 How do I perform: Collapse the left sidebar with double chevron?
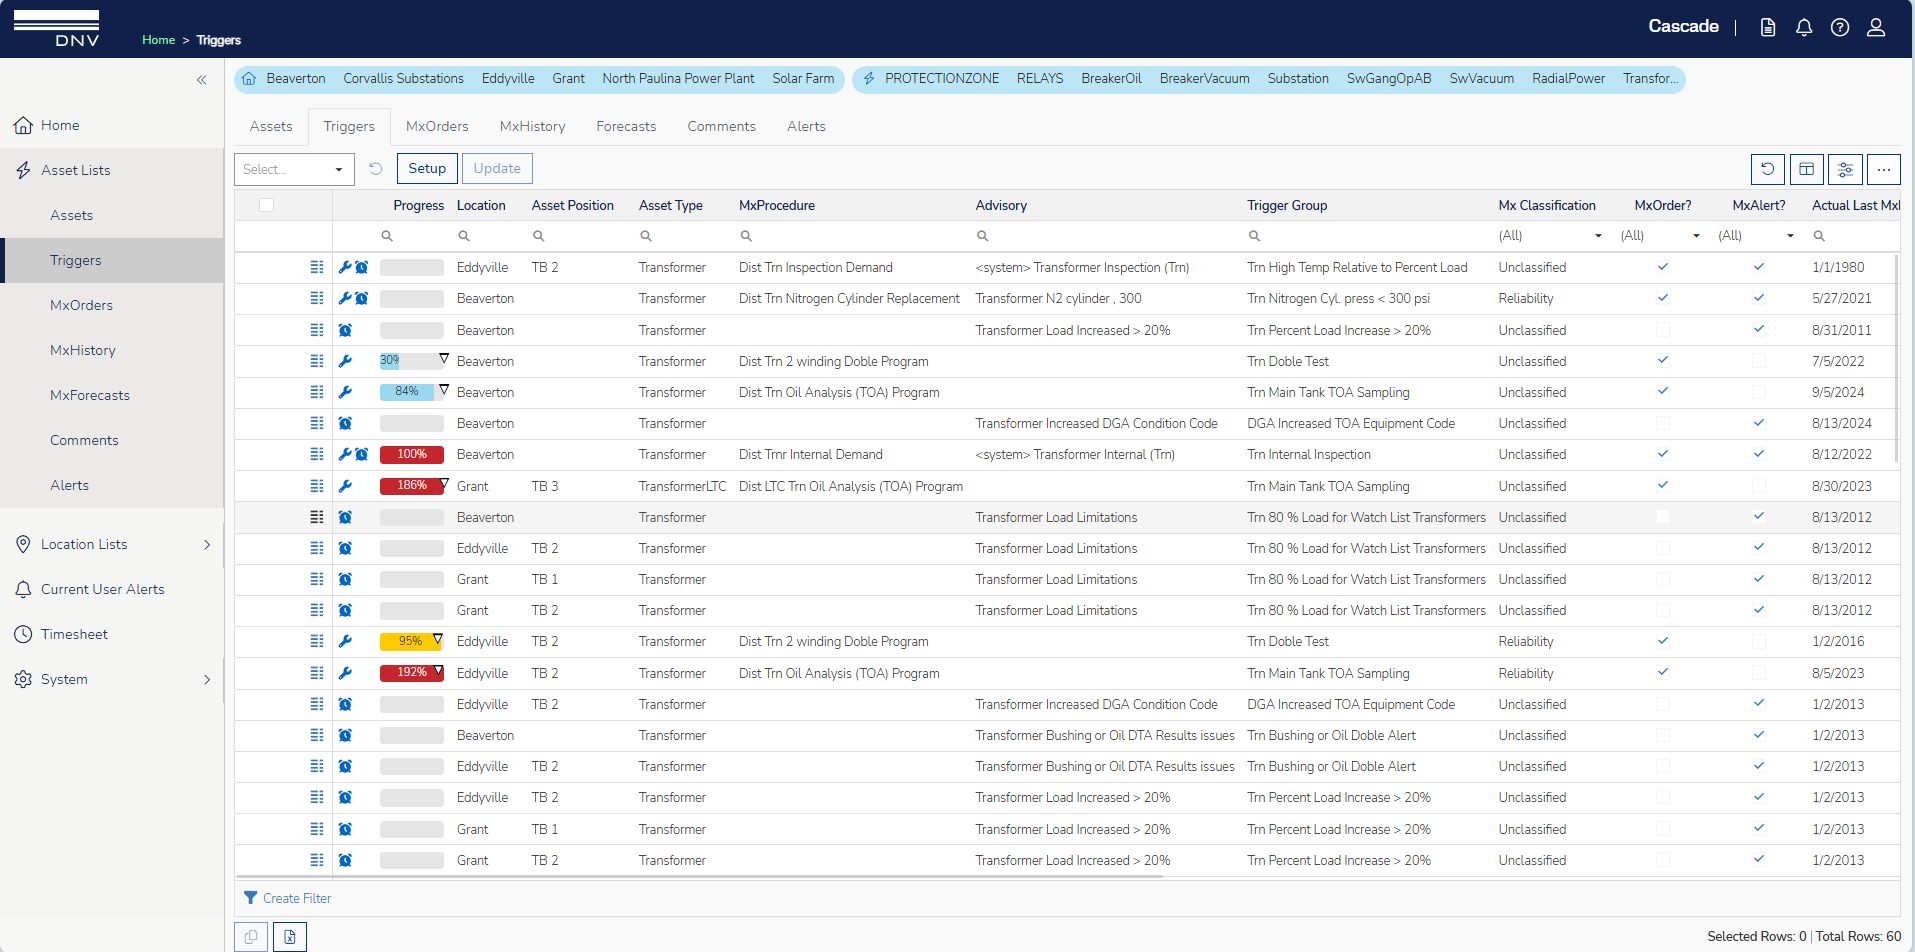(201, 80)
